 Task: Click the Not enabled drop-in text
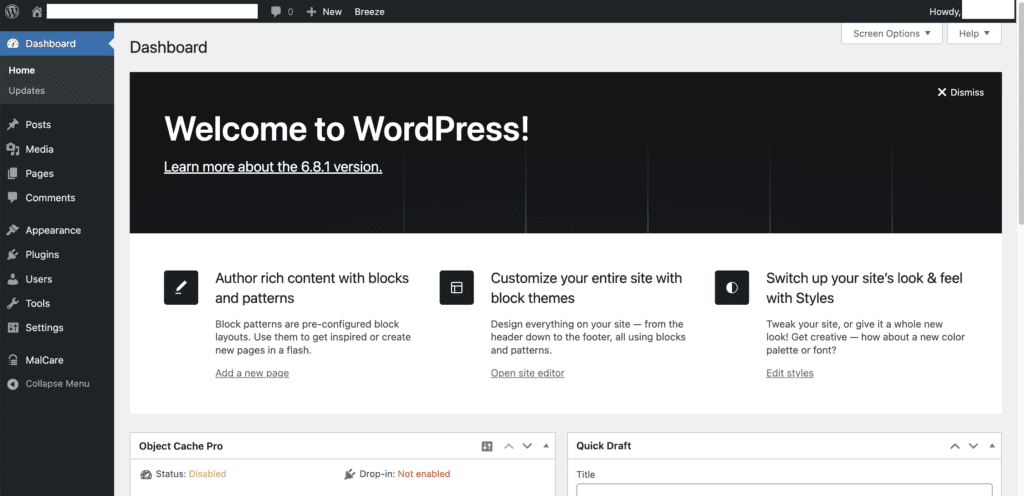coord(424,474)
